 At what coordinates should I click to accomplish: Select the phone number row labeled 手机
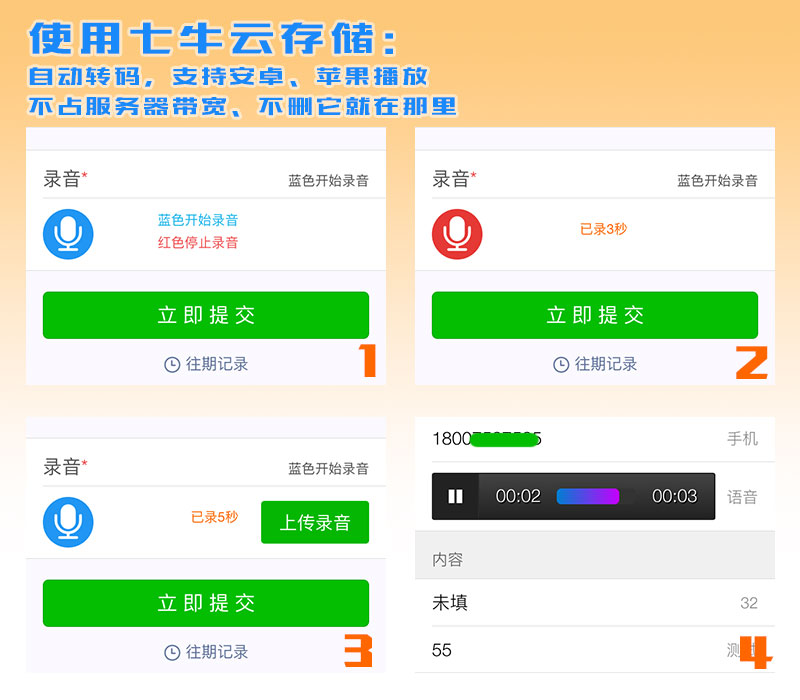594,439
